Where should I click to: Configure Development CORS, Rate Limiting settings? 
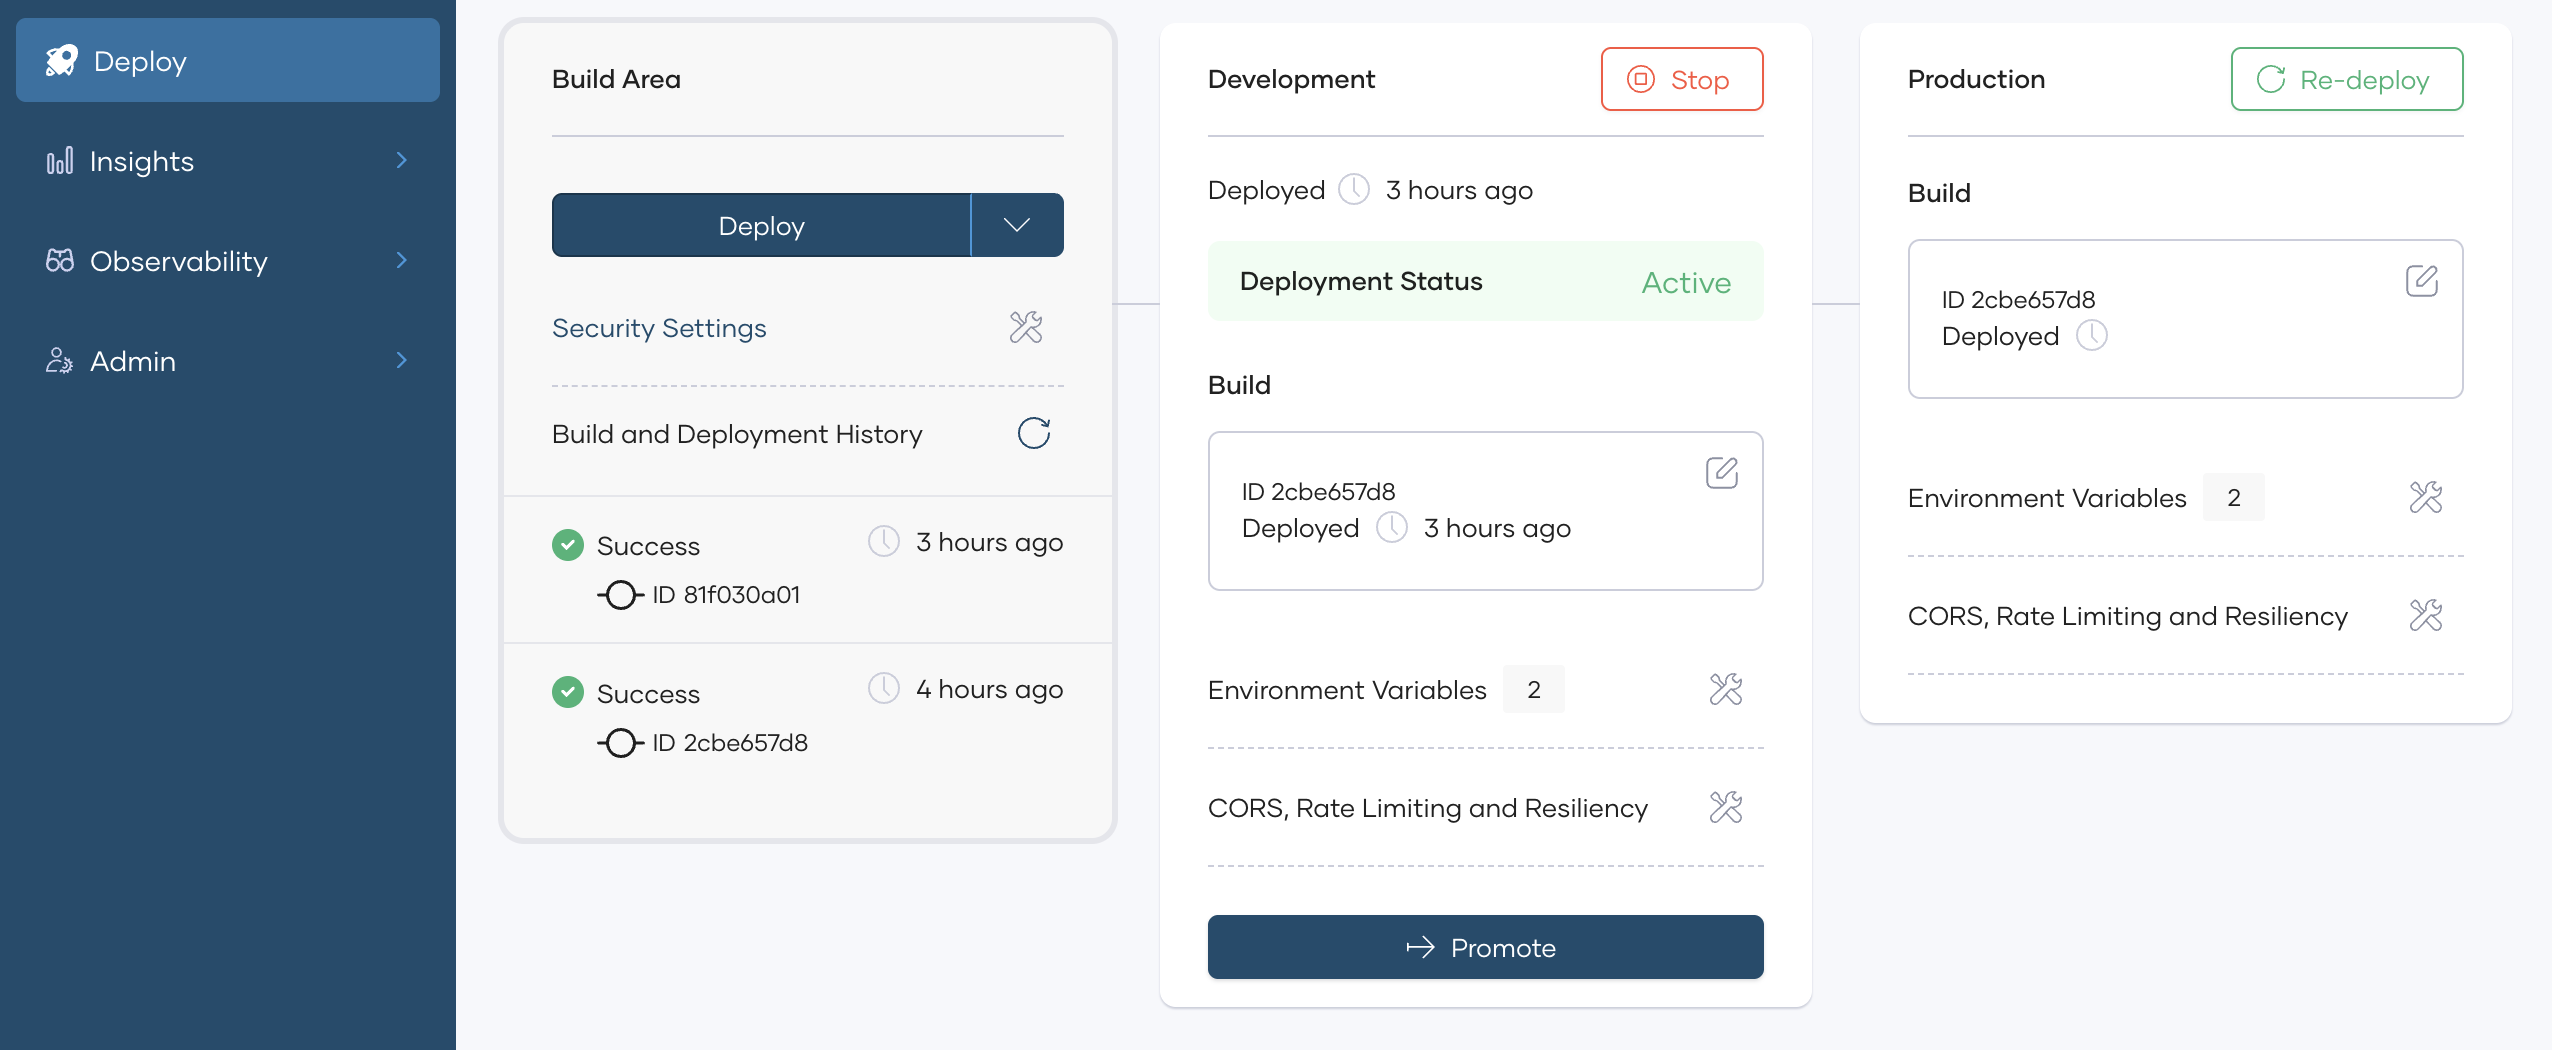tap(1726, 807)
